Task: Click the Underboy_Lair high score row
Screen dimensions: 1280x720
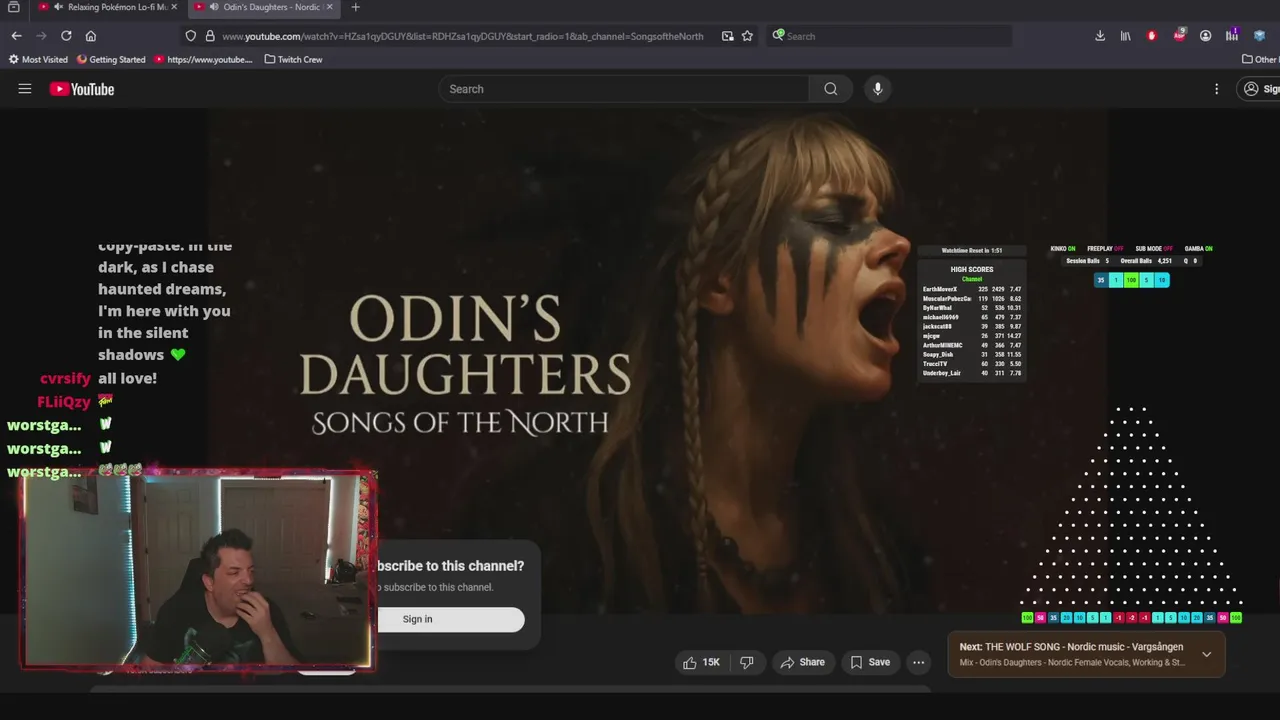Action: pyautogui.click(x=972, y=373)
